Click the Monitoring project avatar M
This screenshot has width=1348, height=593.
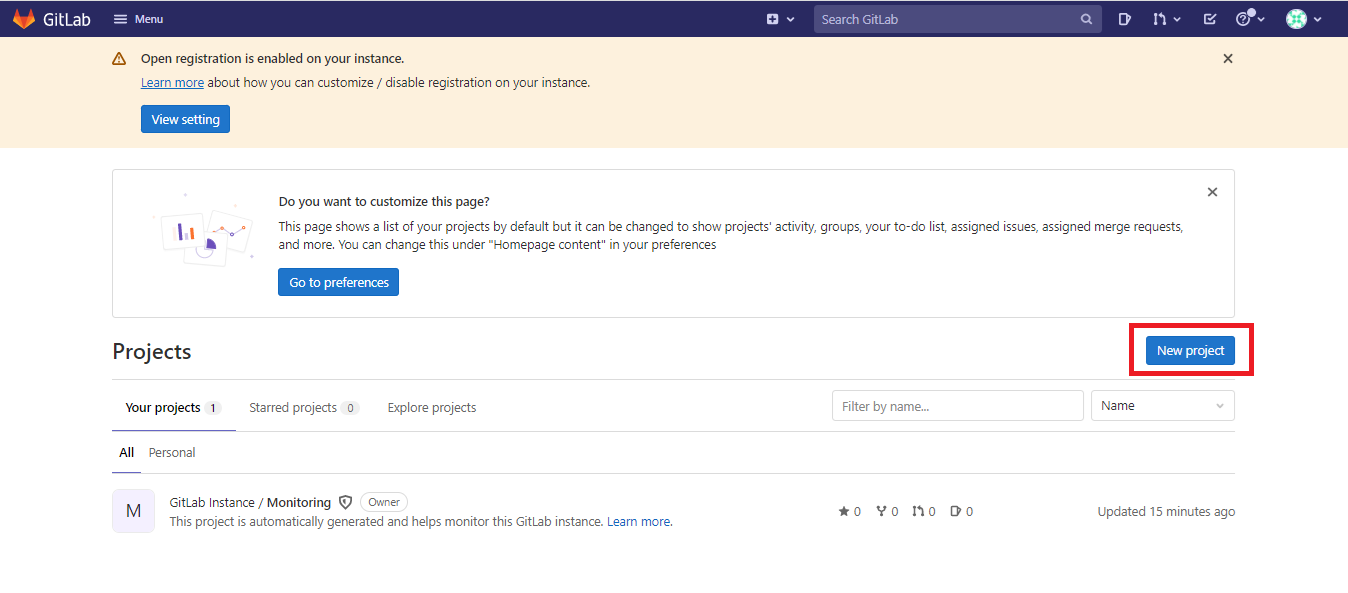point(133,511)
